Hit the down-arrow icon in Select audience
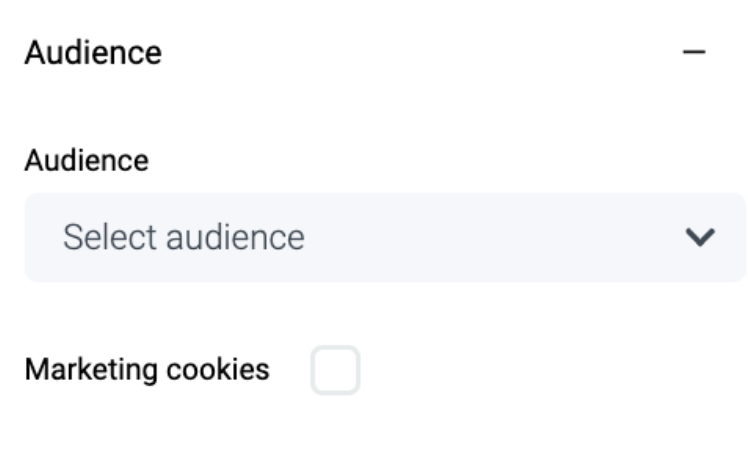 pos(699,237)
